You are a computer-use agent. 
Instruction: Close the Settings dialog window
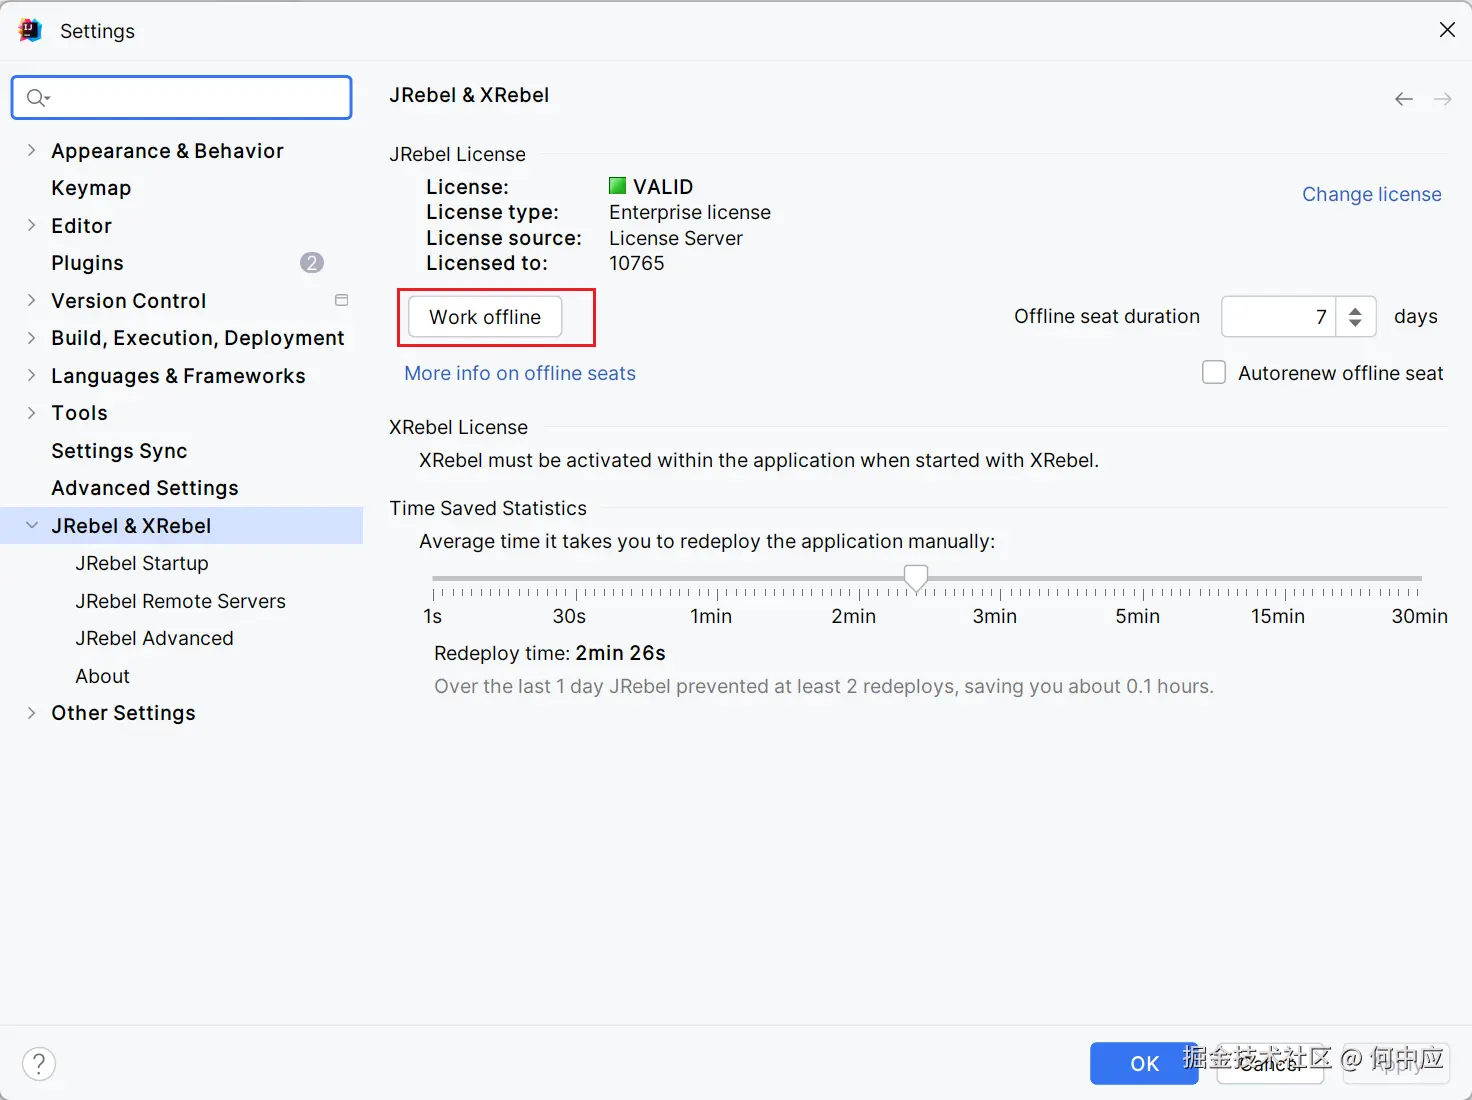click(x=1447, y=30)
